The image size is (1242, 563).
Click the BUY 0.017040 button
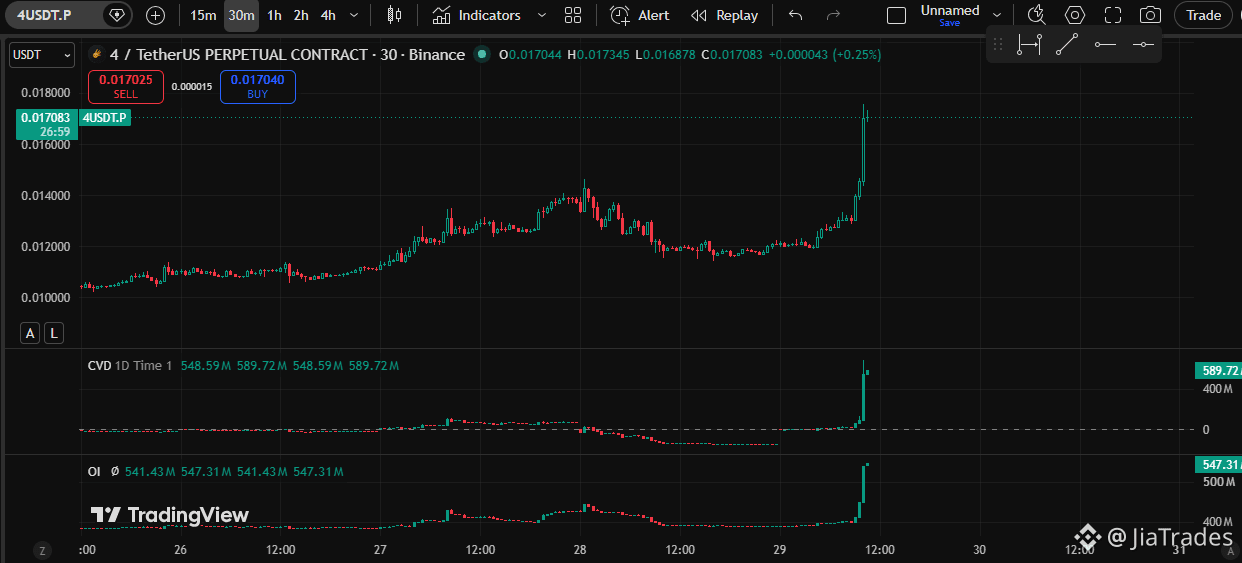click(258, 87)
